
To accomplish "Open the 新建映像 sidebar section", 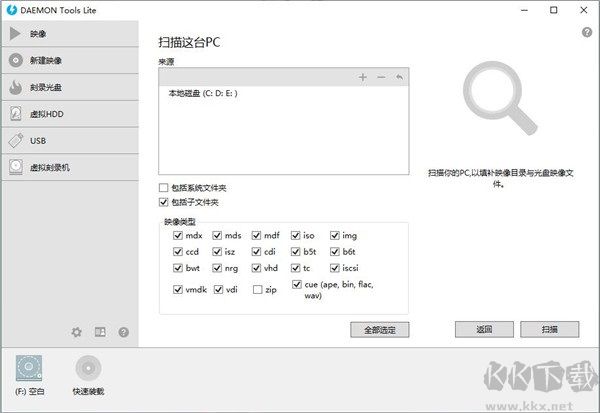I will (x=70, y=60).
